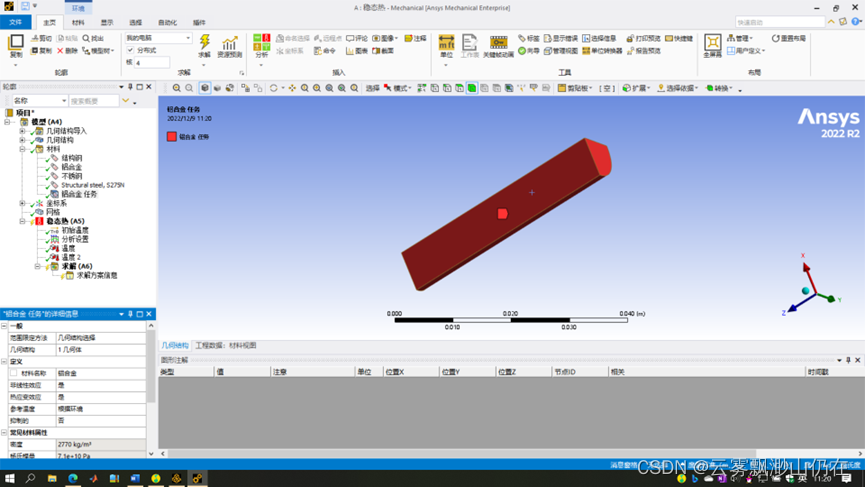The image size is (865, 487).
Task: Toggle the checkbox beside 材料名称 property
Action: point(14,373)
